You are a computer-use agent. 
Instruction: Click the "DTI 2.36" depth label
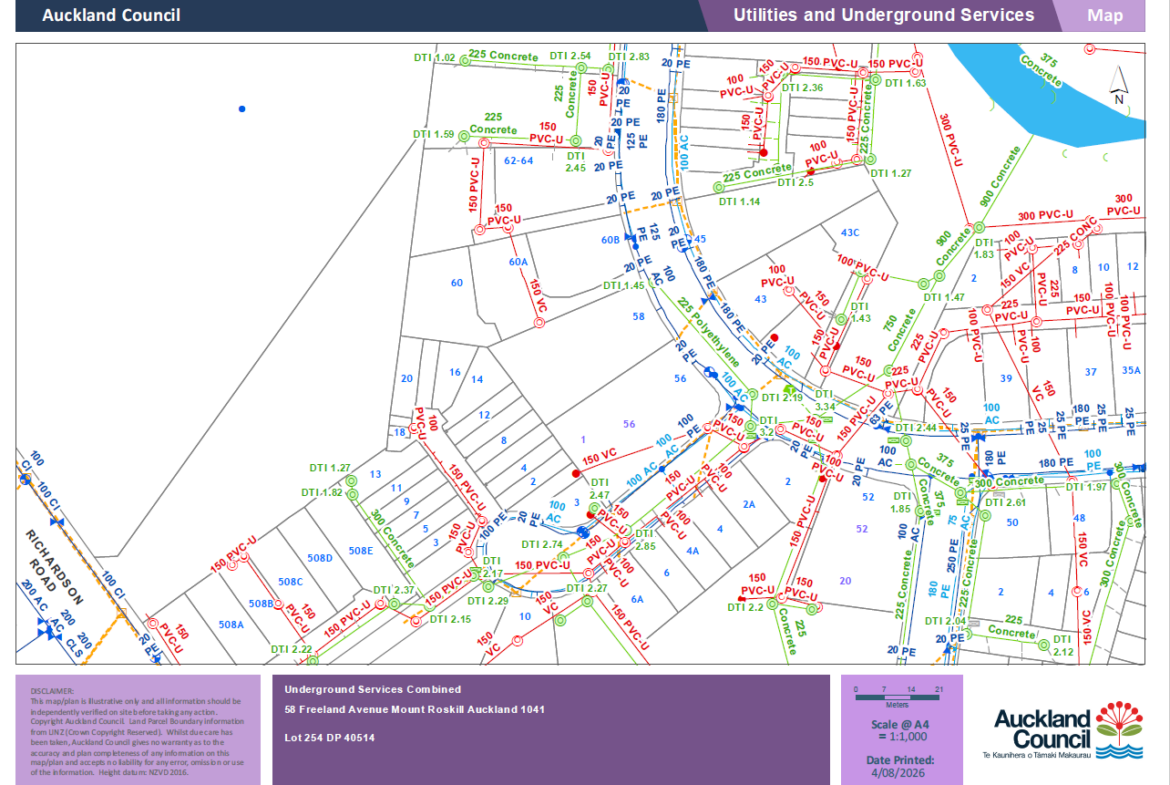[x=802, y=87]
